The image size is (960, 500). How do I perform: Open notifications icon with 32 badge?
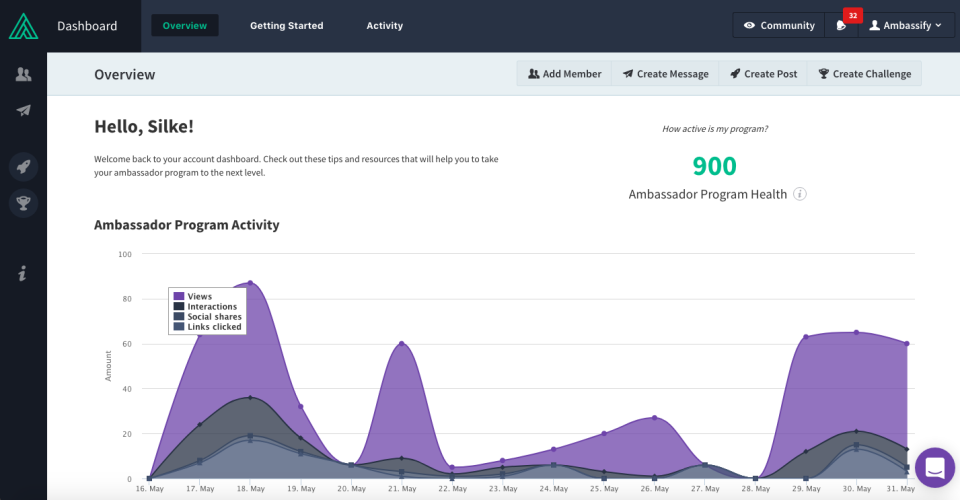(841, 25)
